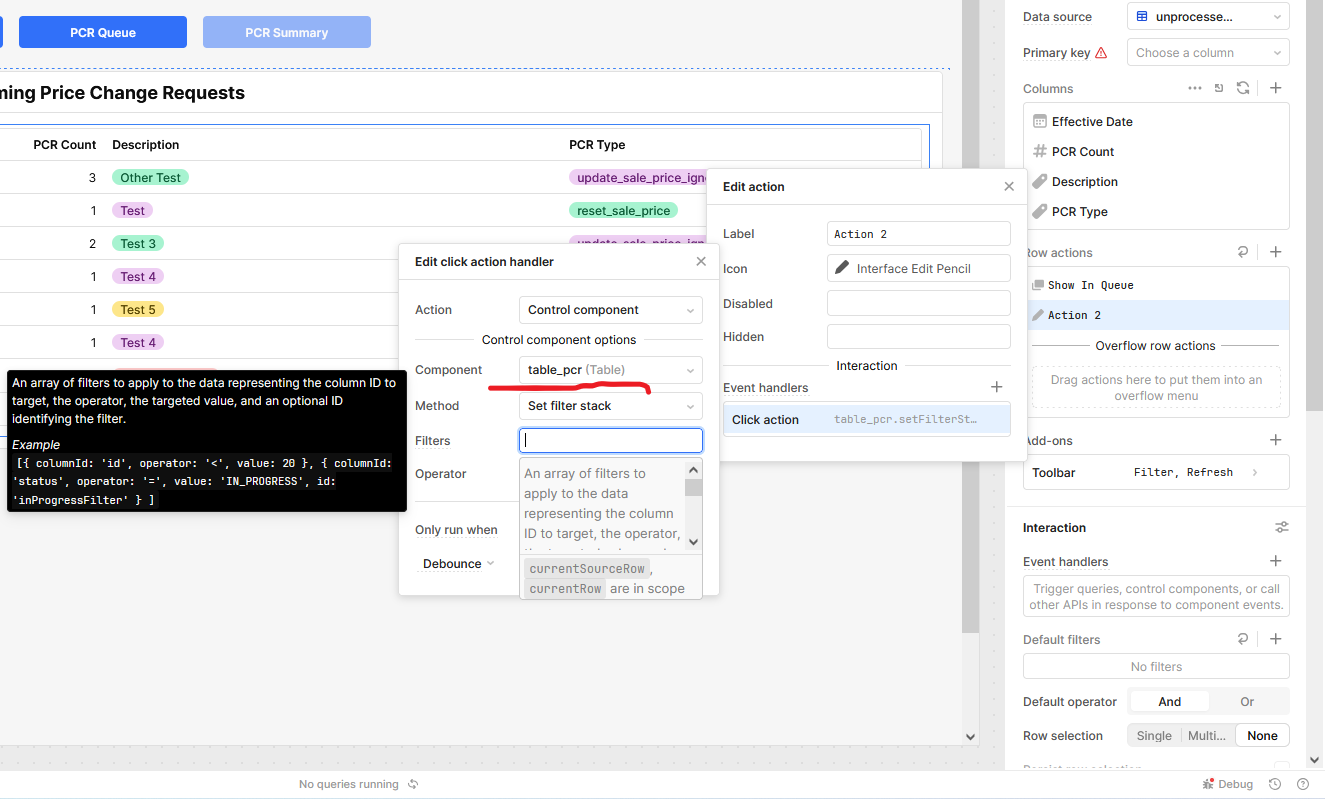Screen dimensions: 1325x799
Task: Add an event handler in the Edit action panel
Action: [996, 387]
